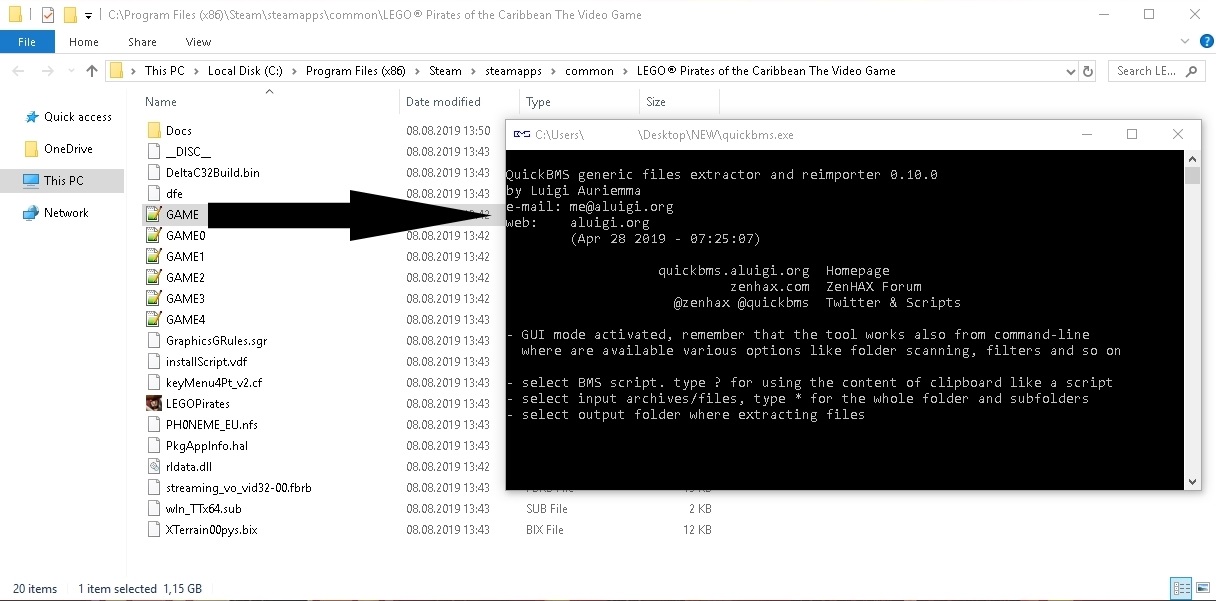This screenshot has width=1216, height=601.
Task: Select streaming_vo_vid32-00.fbrb file
Action: tap(231, 488)
